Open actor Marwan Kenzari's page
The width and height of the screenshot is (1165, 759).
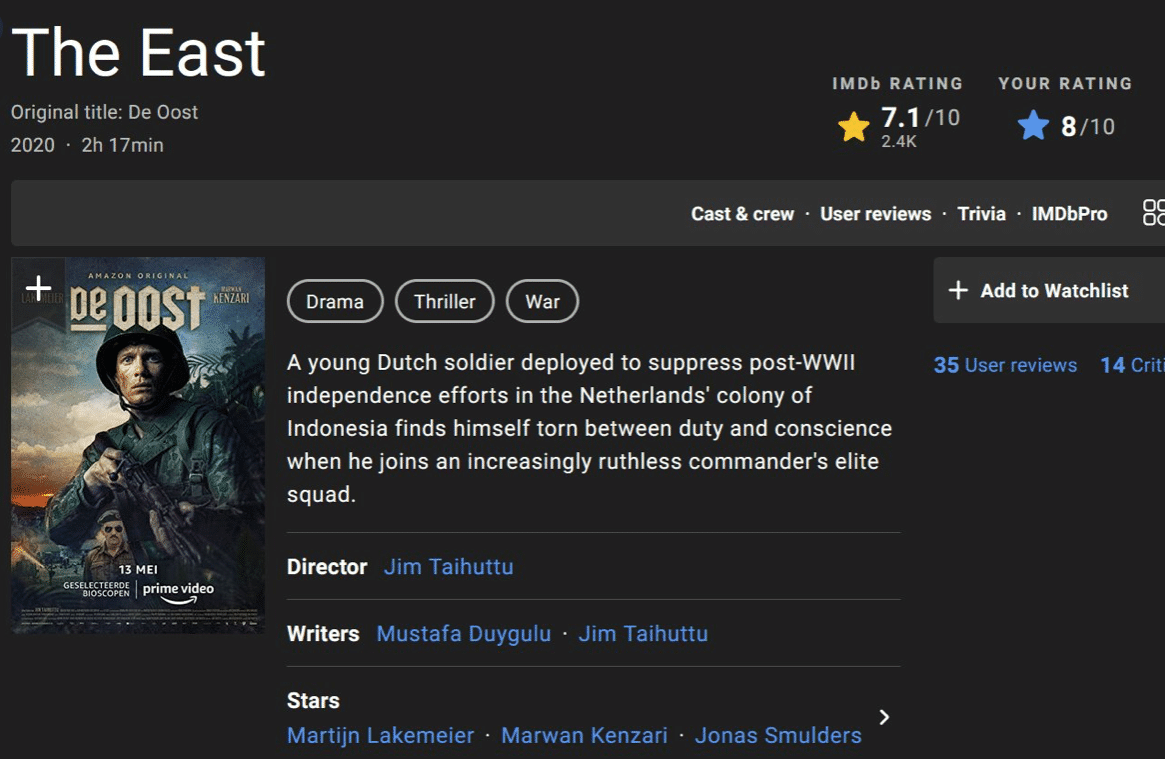click(584, 736)
